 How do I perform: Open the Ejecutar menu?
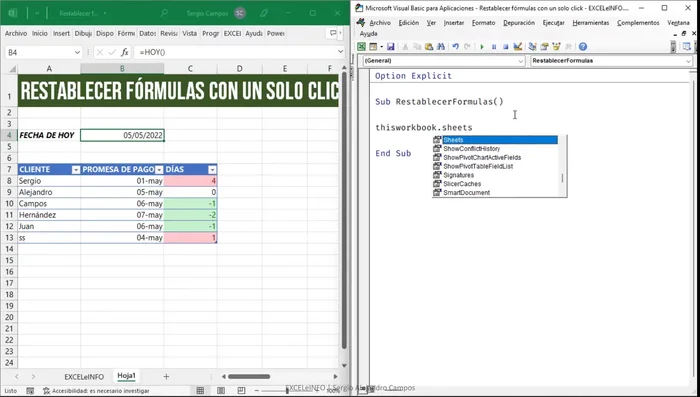coord(554,23)
